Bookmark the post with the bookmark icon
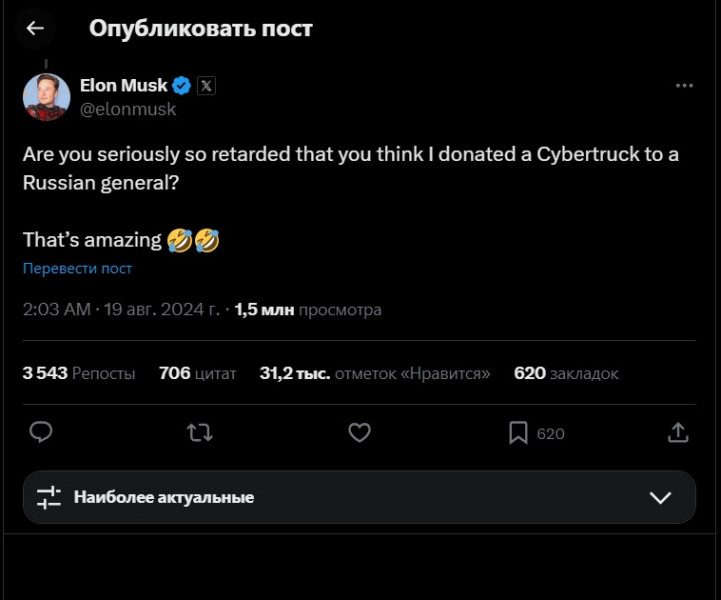Viewport: 721px width, 600px height. point(518,432)
